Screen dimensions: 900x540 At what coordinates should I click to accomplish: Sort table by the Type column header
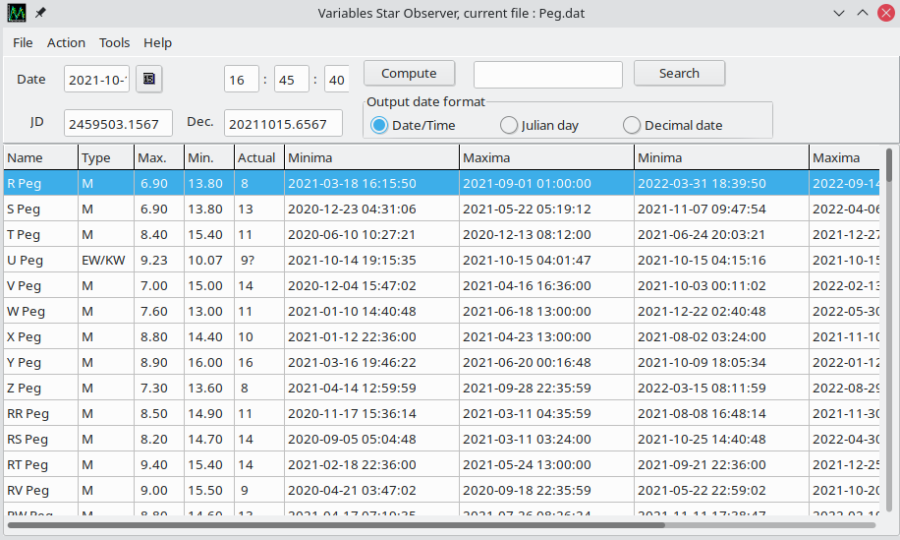click(106, 157)
